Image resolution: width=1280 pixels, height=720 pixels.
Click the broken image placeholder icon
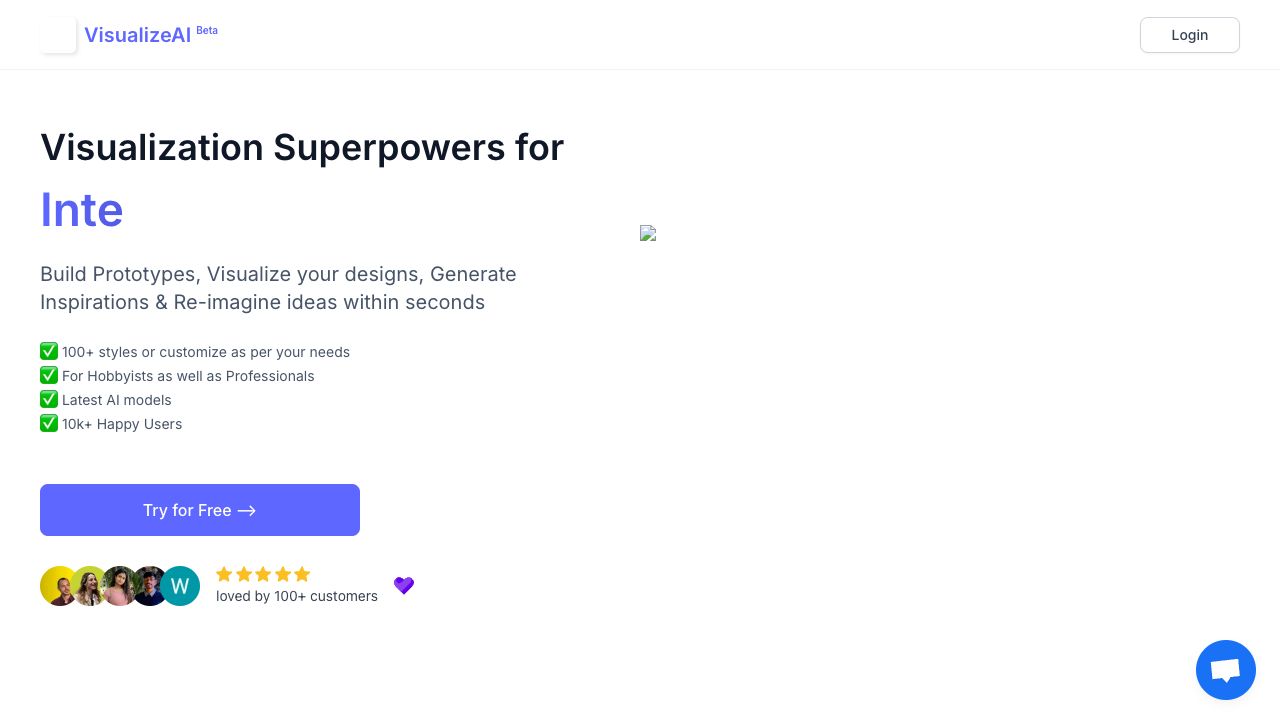tap(648, 233)
